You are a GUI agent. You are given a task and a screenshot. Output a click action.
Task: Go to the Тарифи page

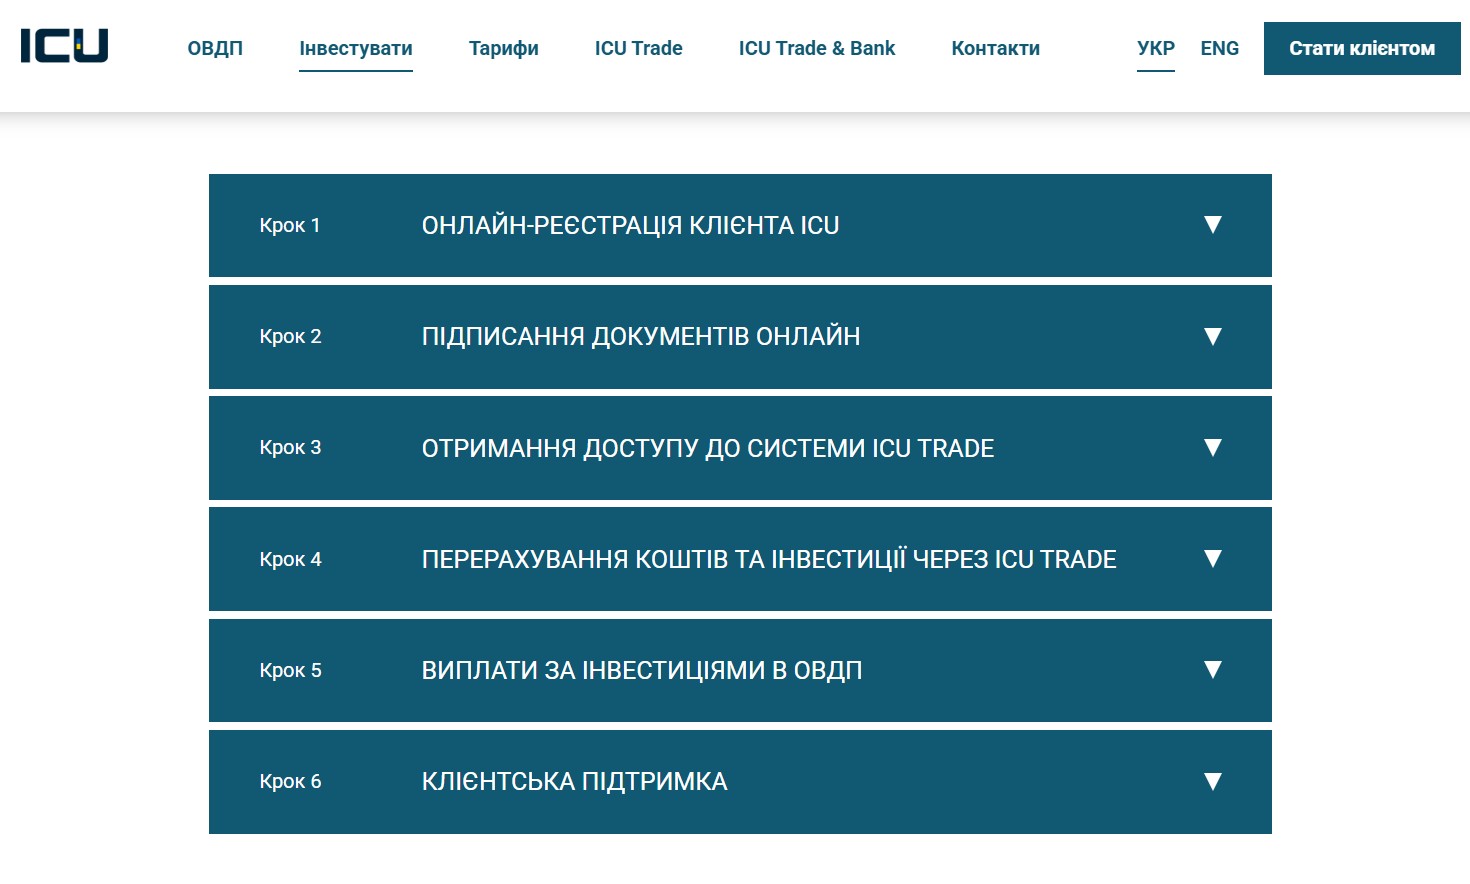503,48
